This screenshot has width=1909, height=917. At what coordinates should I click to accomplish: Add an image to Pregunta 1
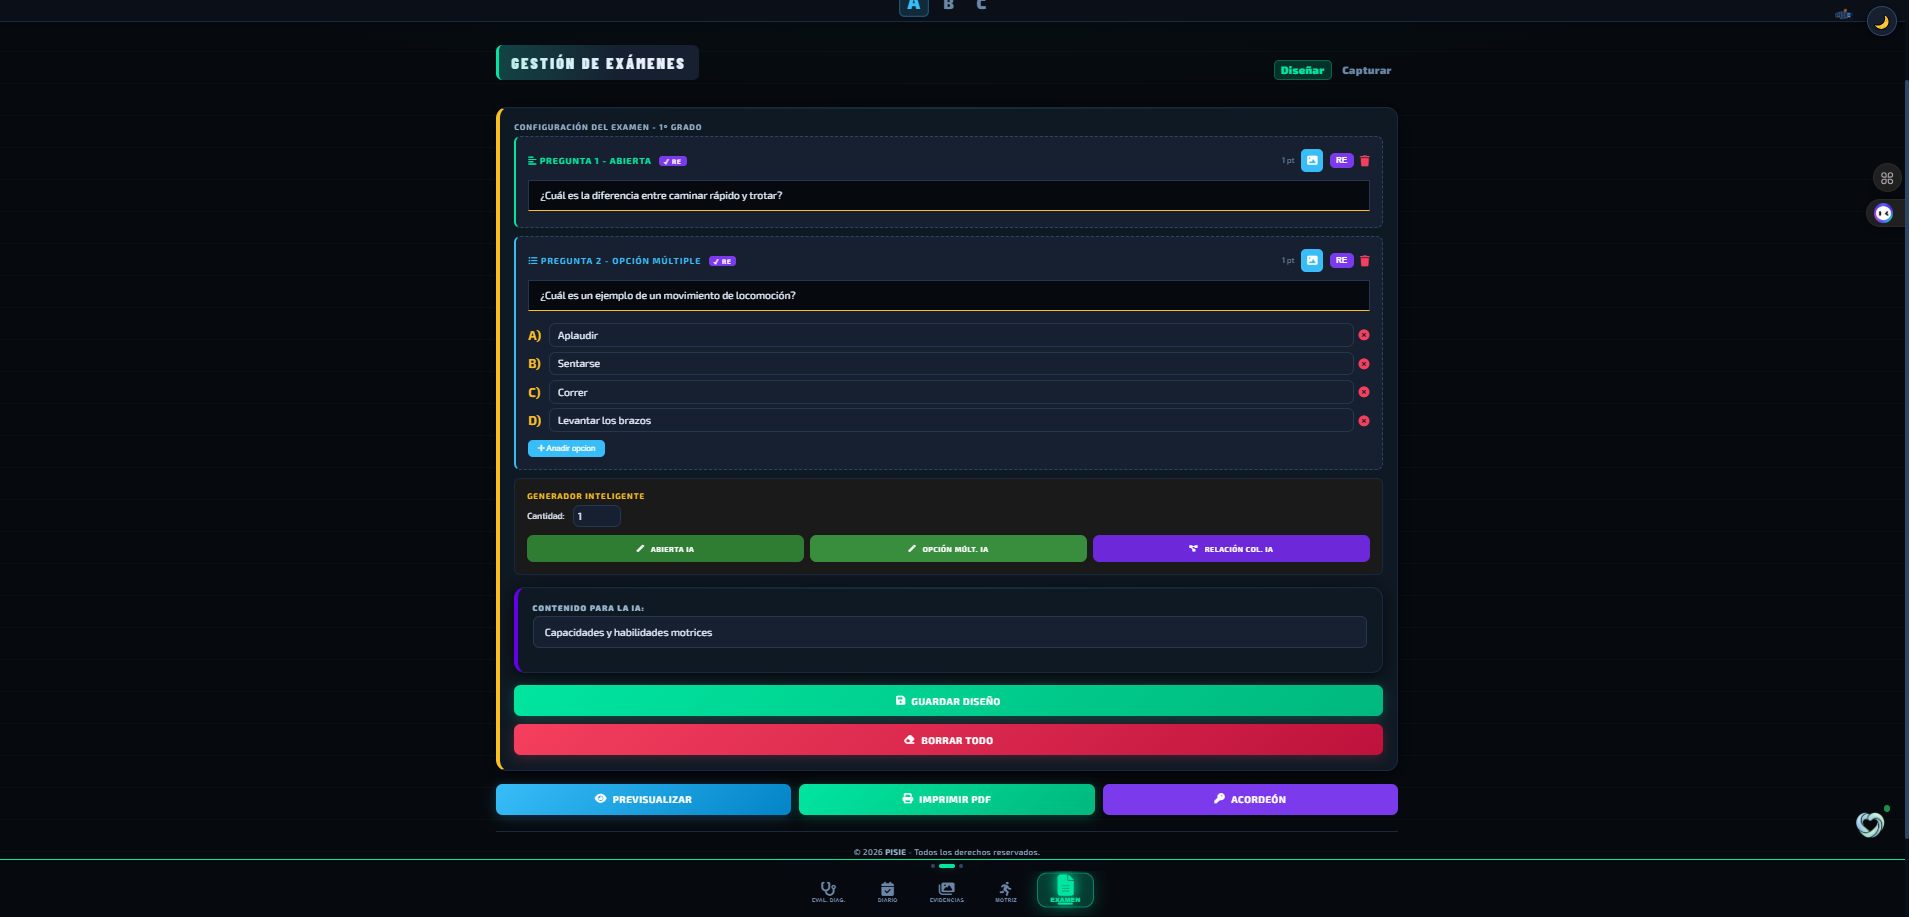(x=1312, y=160)
